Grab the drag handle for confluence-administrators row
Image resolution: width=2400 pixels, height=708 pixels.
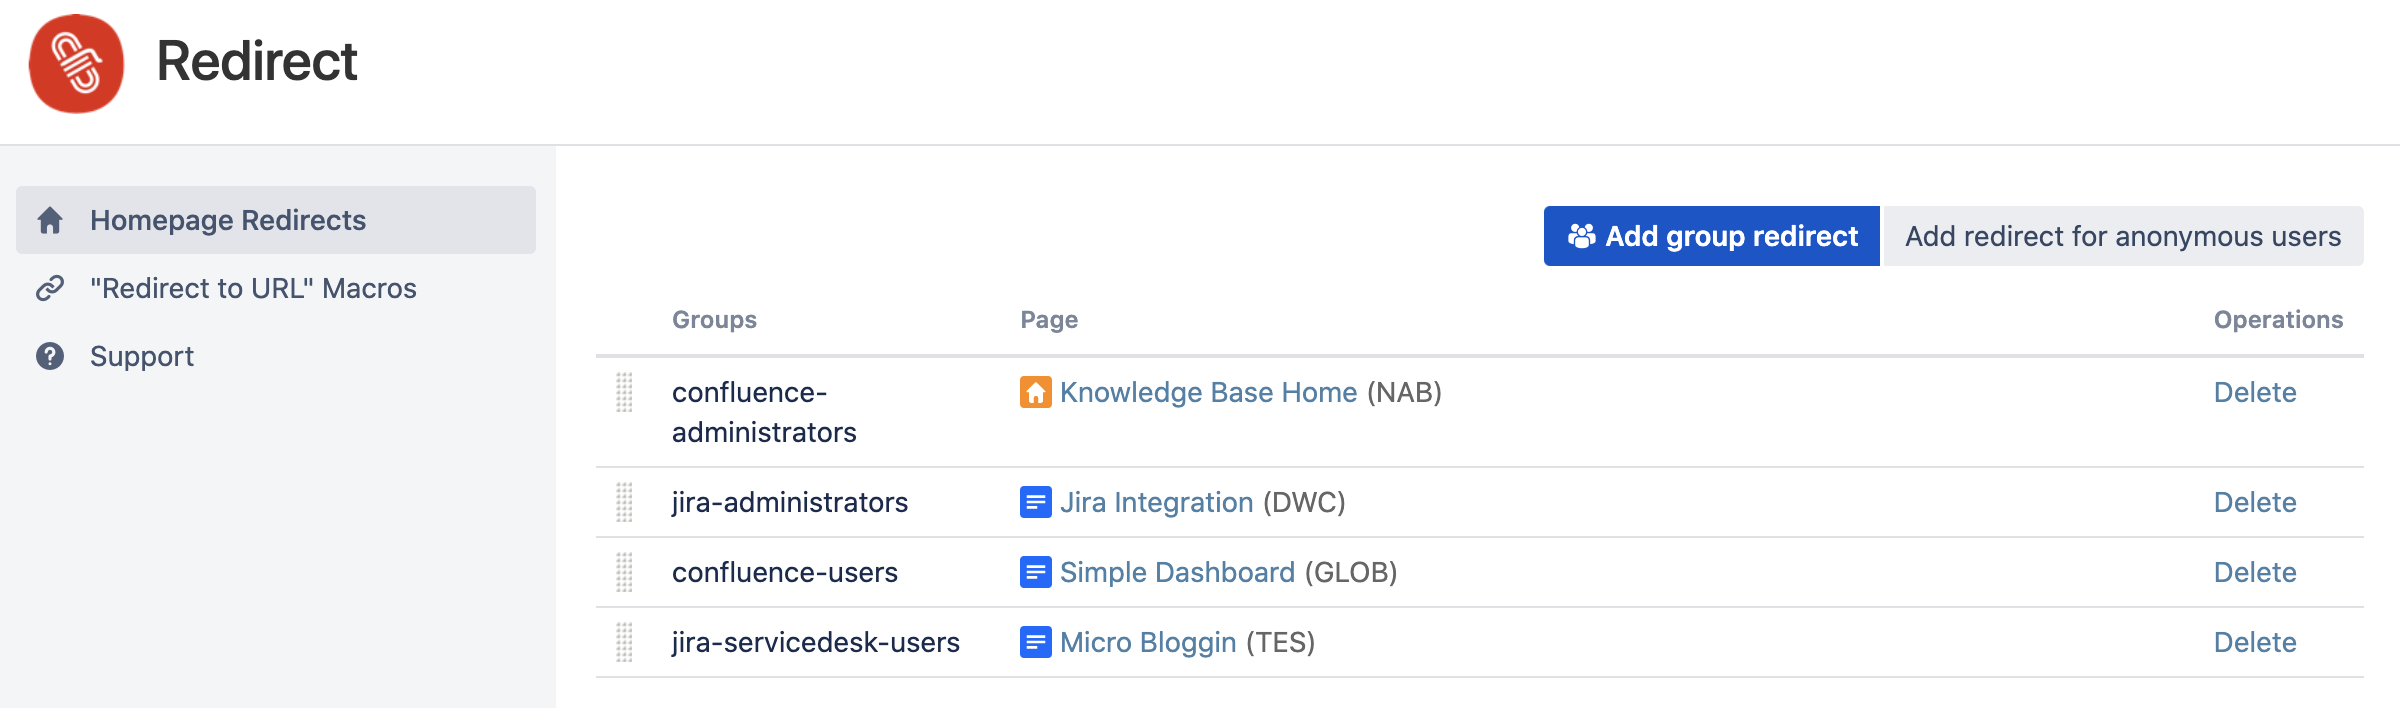tap(624, 392)
